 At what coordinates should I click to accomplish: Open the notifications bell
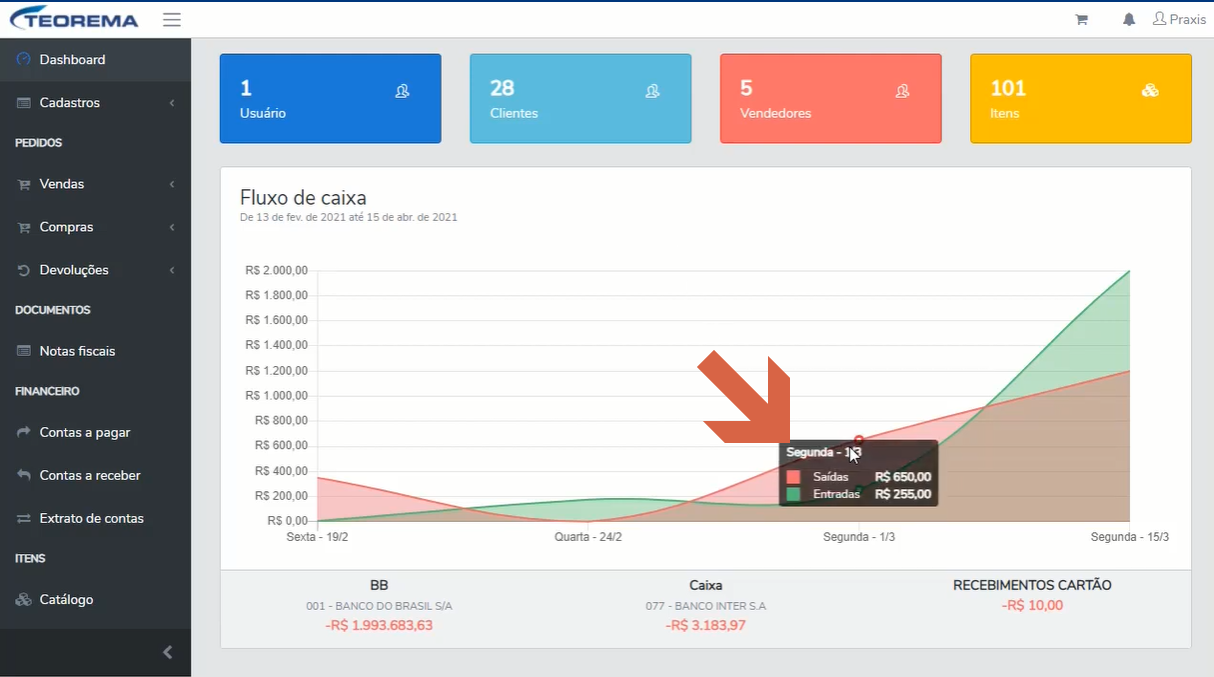point(1129,19)
